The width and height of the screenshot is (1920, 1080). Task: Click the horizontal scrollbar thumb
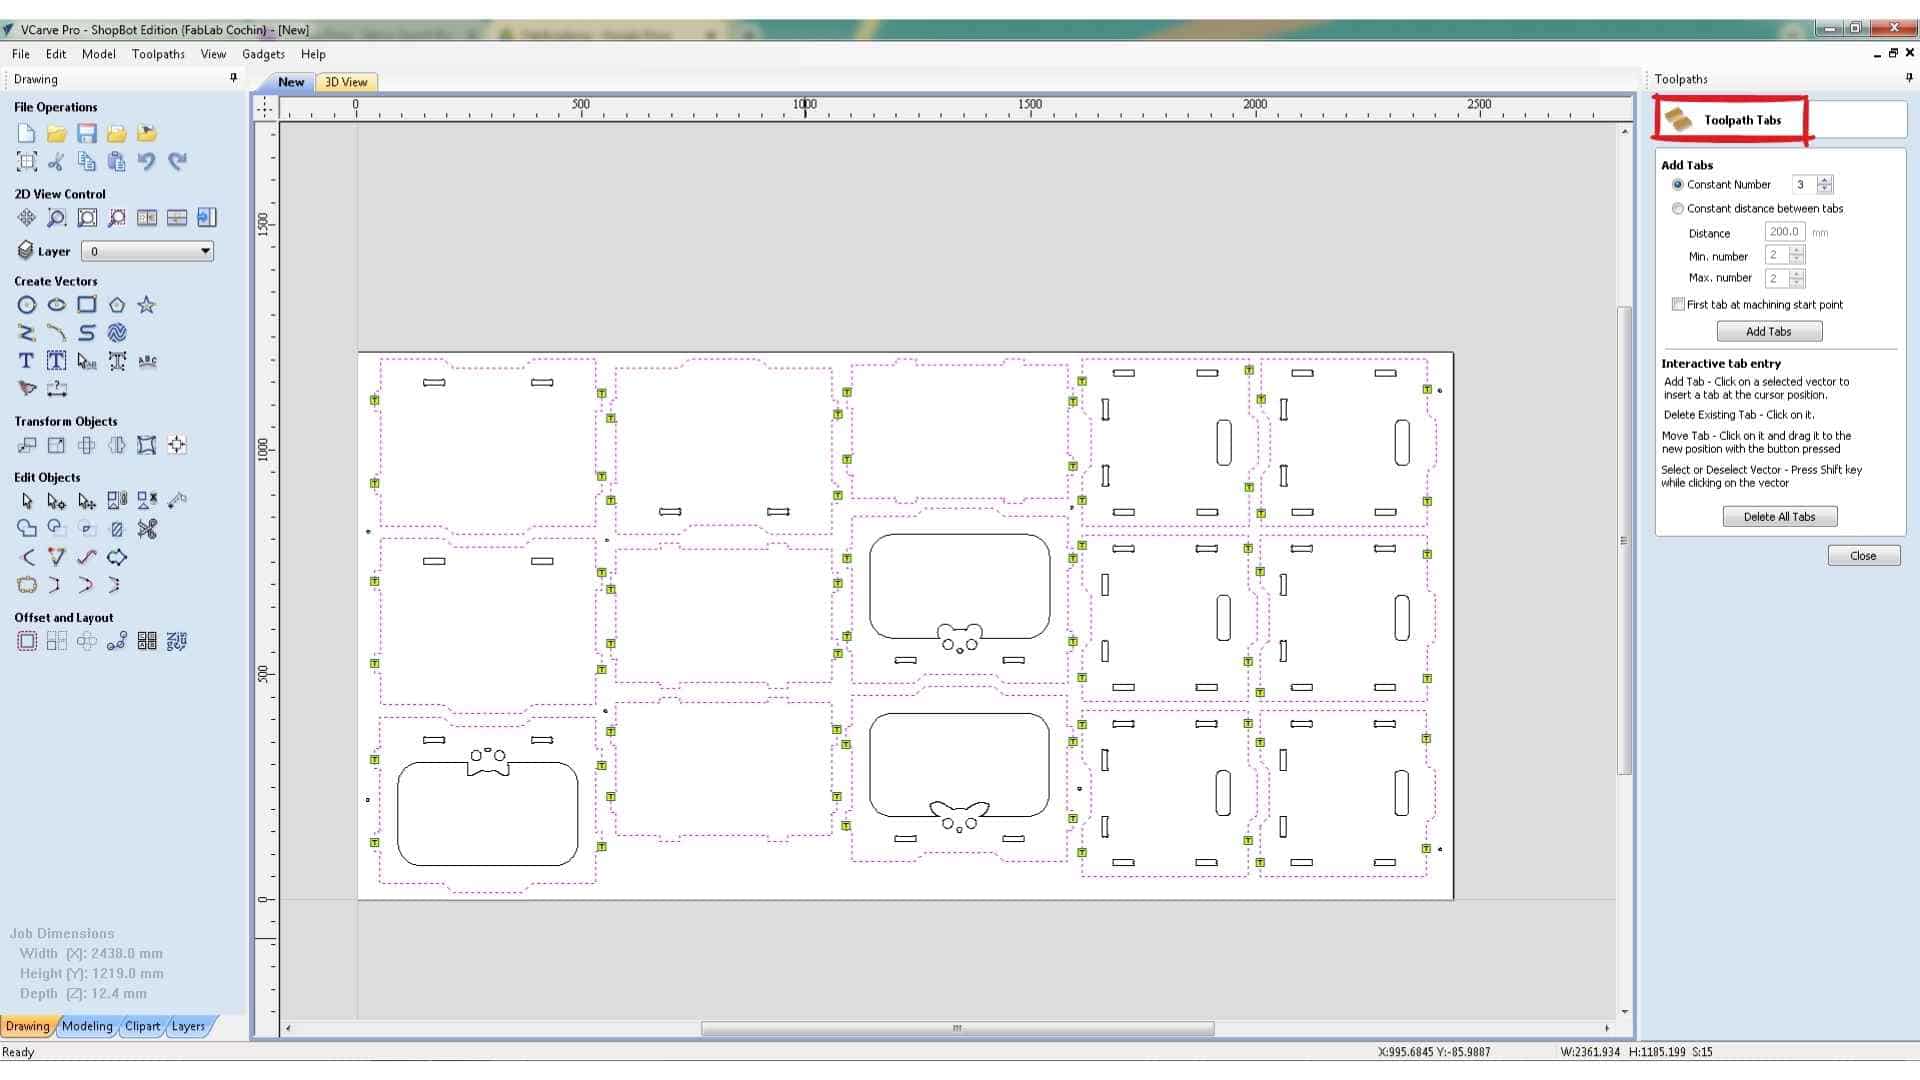click(x=957, y=1028)
